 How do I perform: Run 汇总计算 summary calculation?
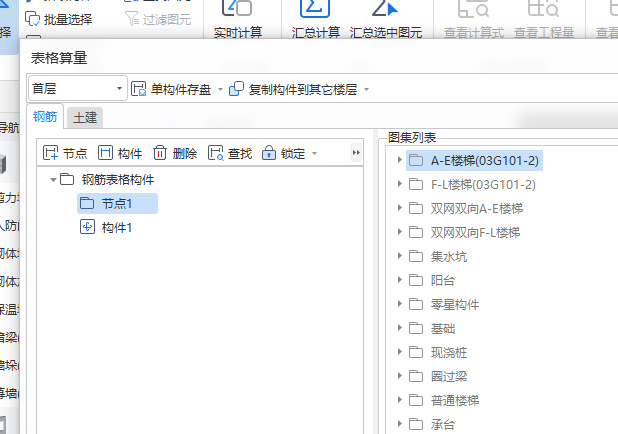pos(315,20)
